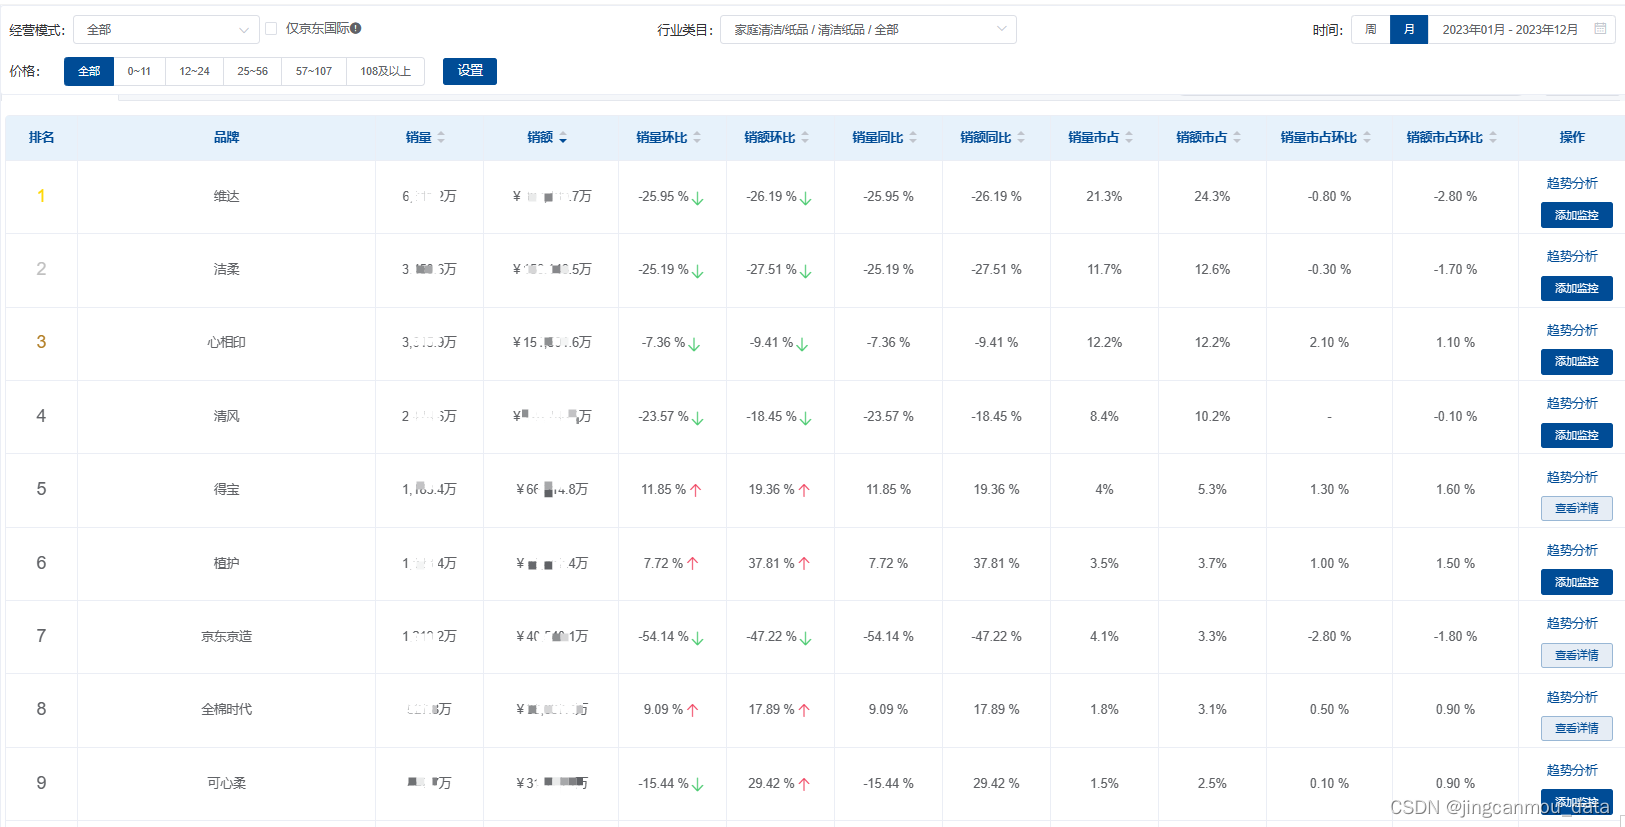Click brand name 维达
Screen dimensions: 1625x827
226,196
